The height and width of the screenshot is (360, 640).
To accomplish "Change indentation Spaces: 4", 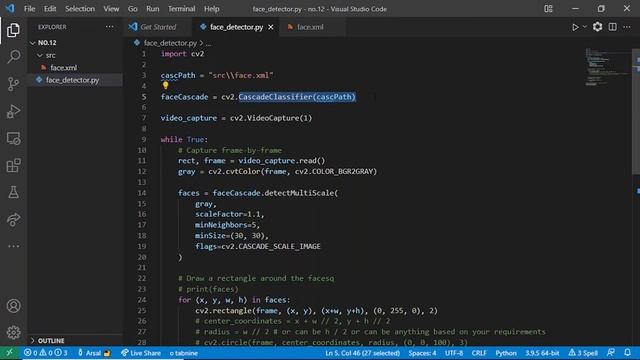I will tap(422, 353).
